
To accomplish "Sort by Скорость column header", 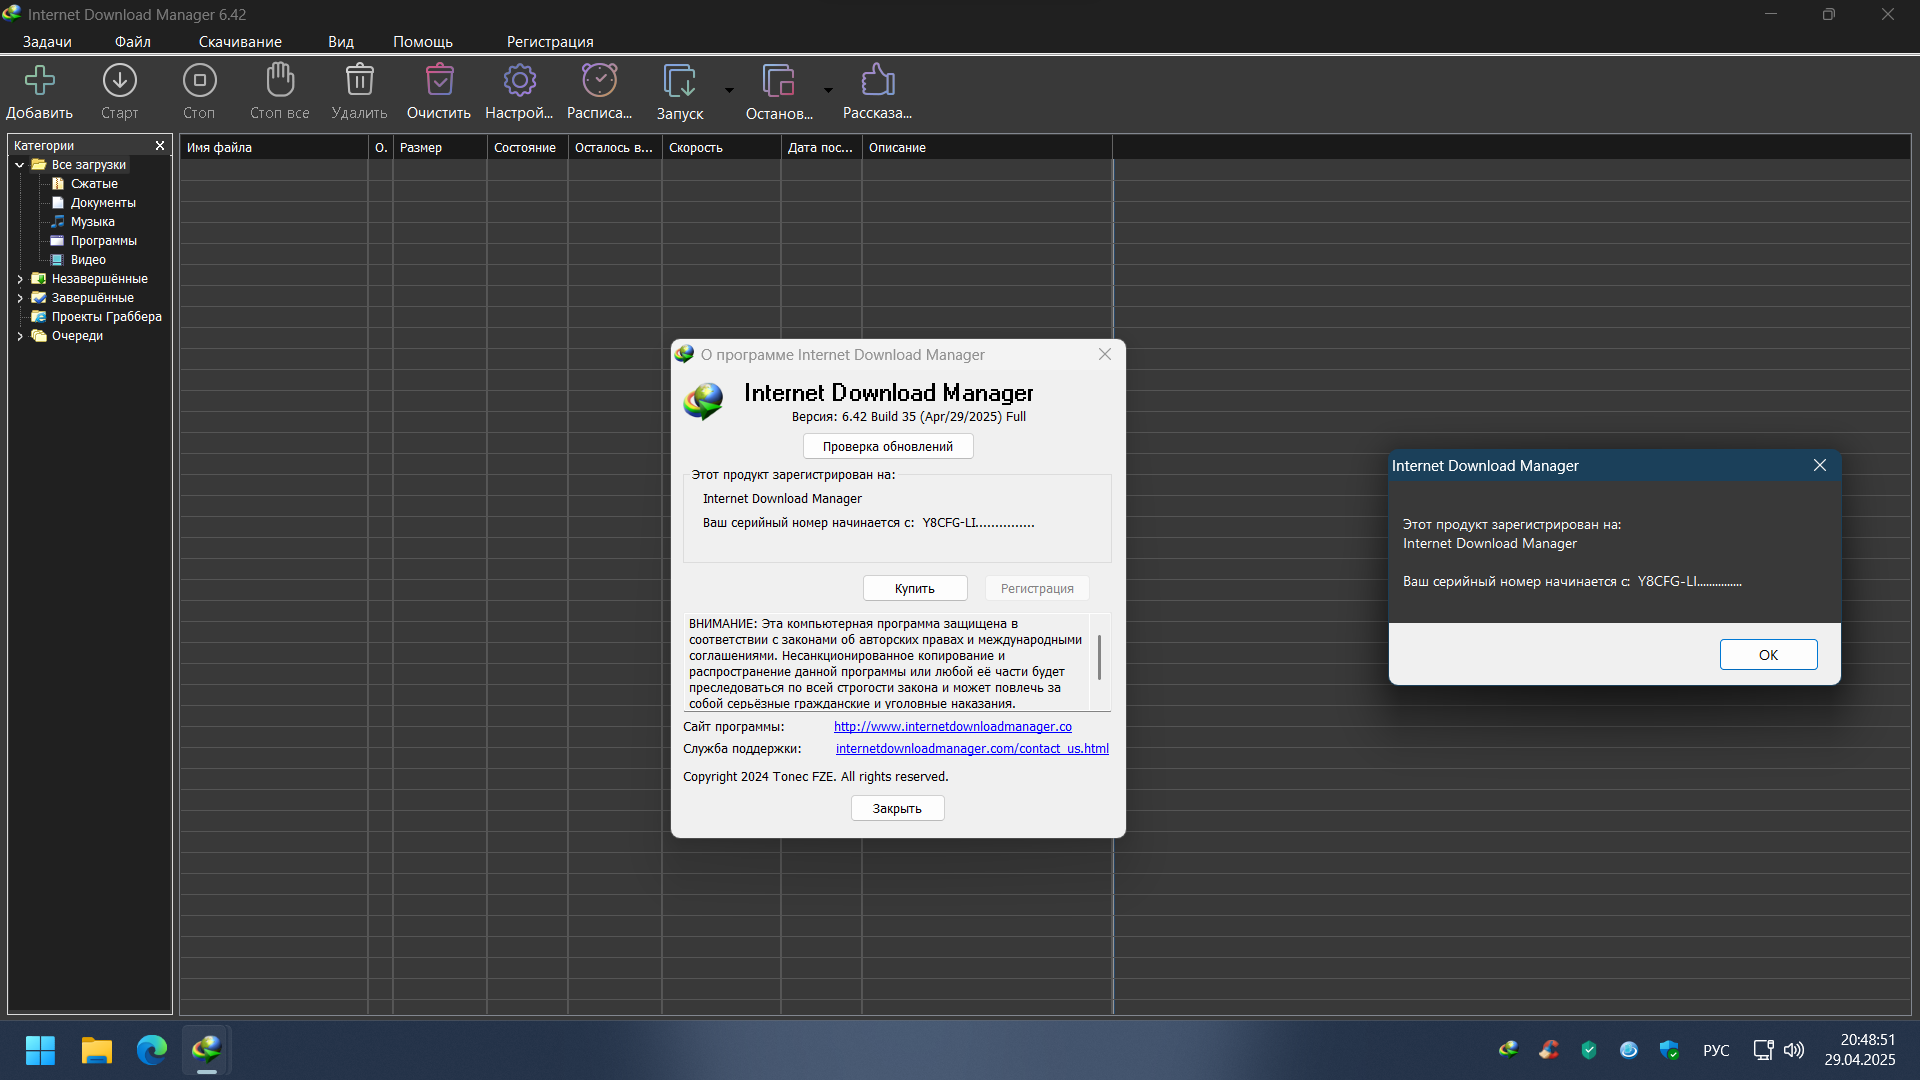I will click(721, 148).
